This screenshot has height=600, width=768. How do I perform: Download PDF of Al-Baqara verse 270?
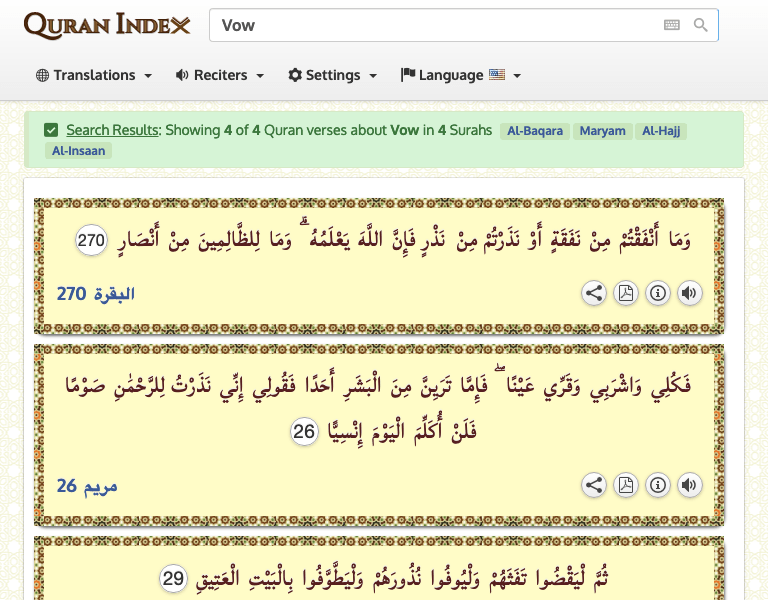point(626,293)
